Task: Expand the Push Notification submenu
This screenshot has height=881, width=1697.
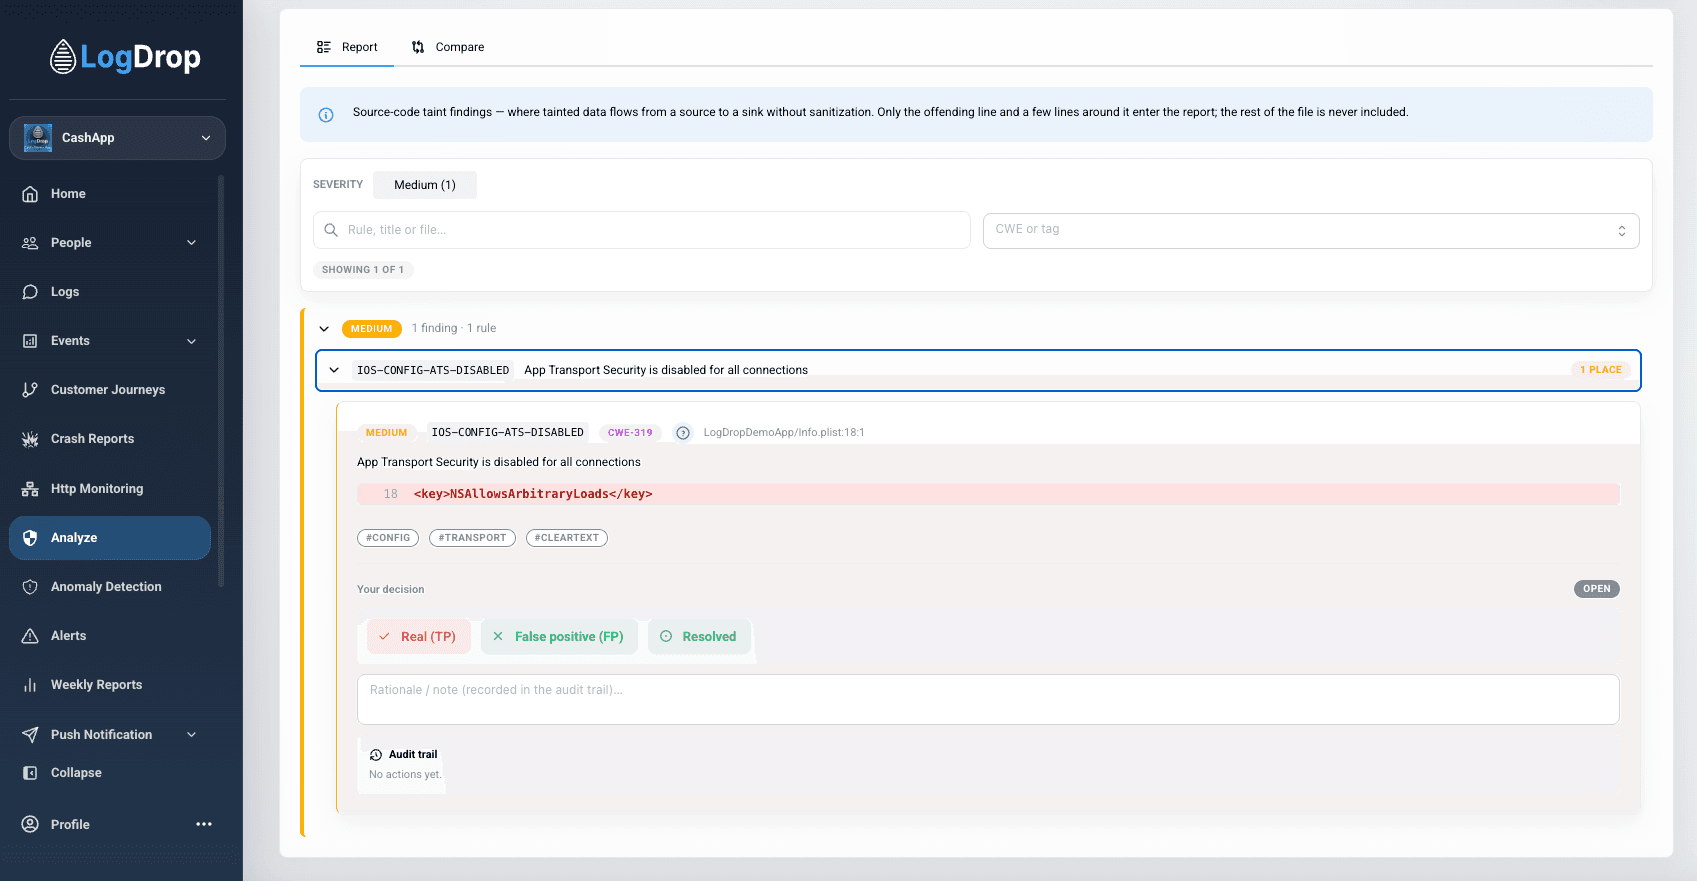Action: pyautogui.click(x=191, y=735)
